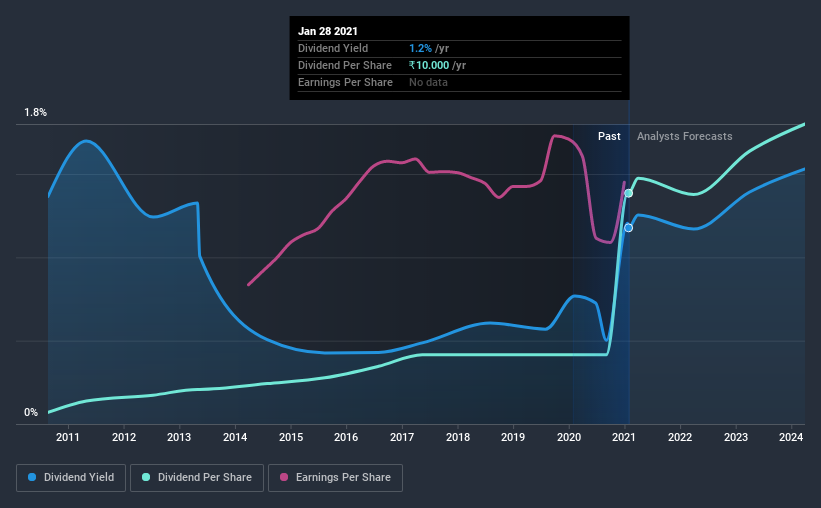This screenshot has height=508, width=821.
Task: Toggle the Dividend Per Share legend button
Action: pos(197,478)
